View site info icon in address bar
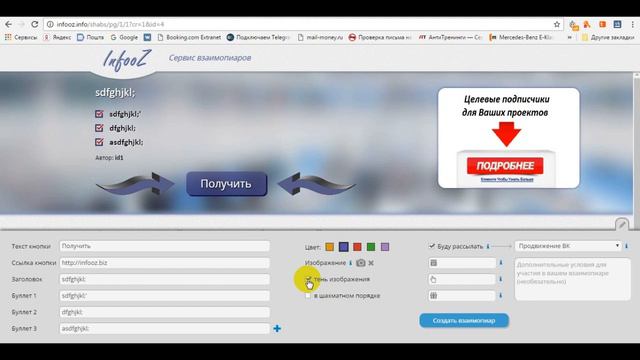Screen dimensions: 640x360 (50, 24)
